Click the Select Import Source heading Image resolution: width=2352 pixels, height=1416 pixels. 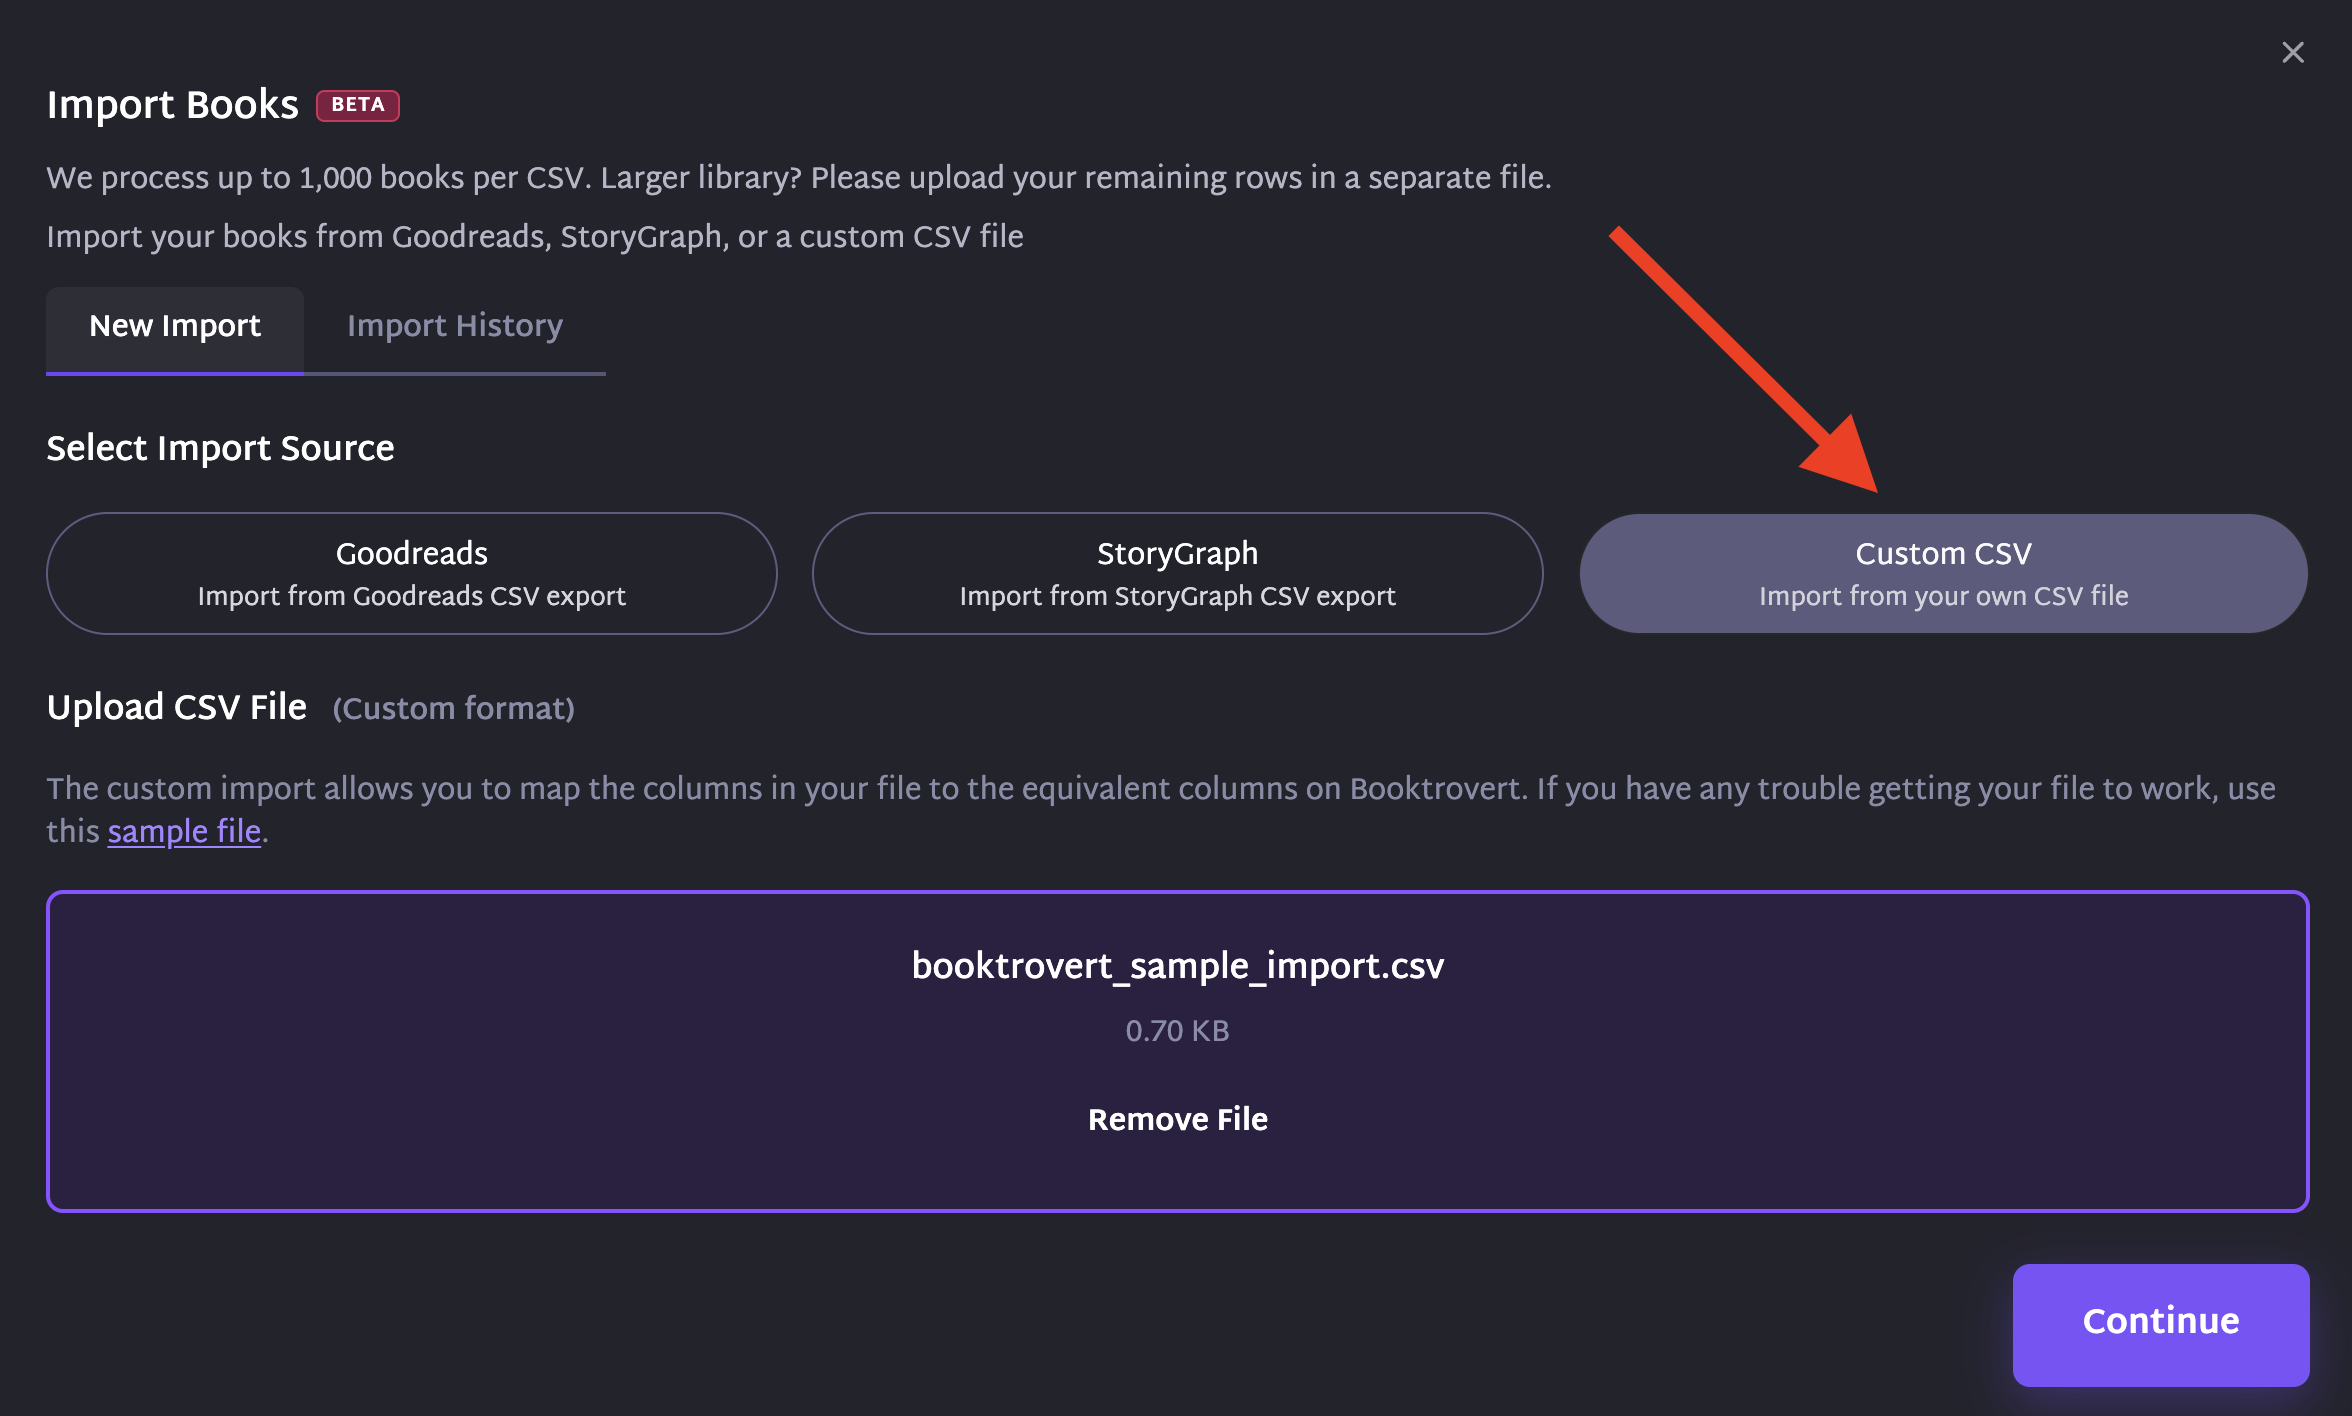pyautogui.click(x=220, y=448)
